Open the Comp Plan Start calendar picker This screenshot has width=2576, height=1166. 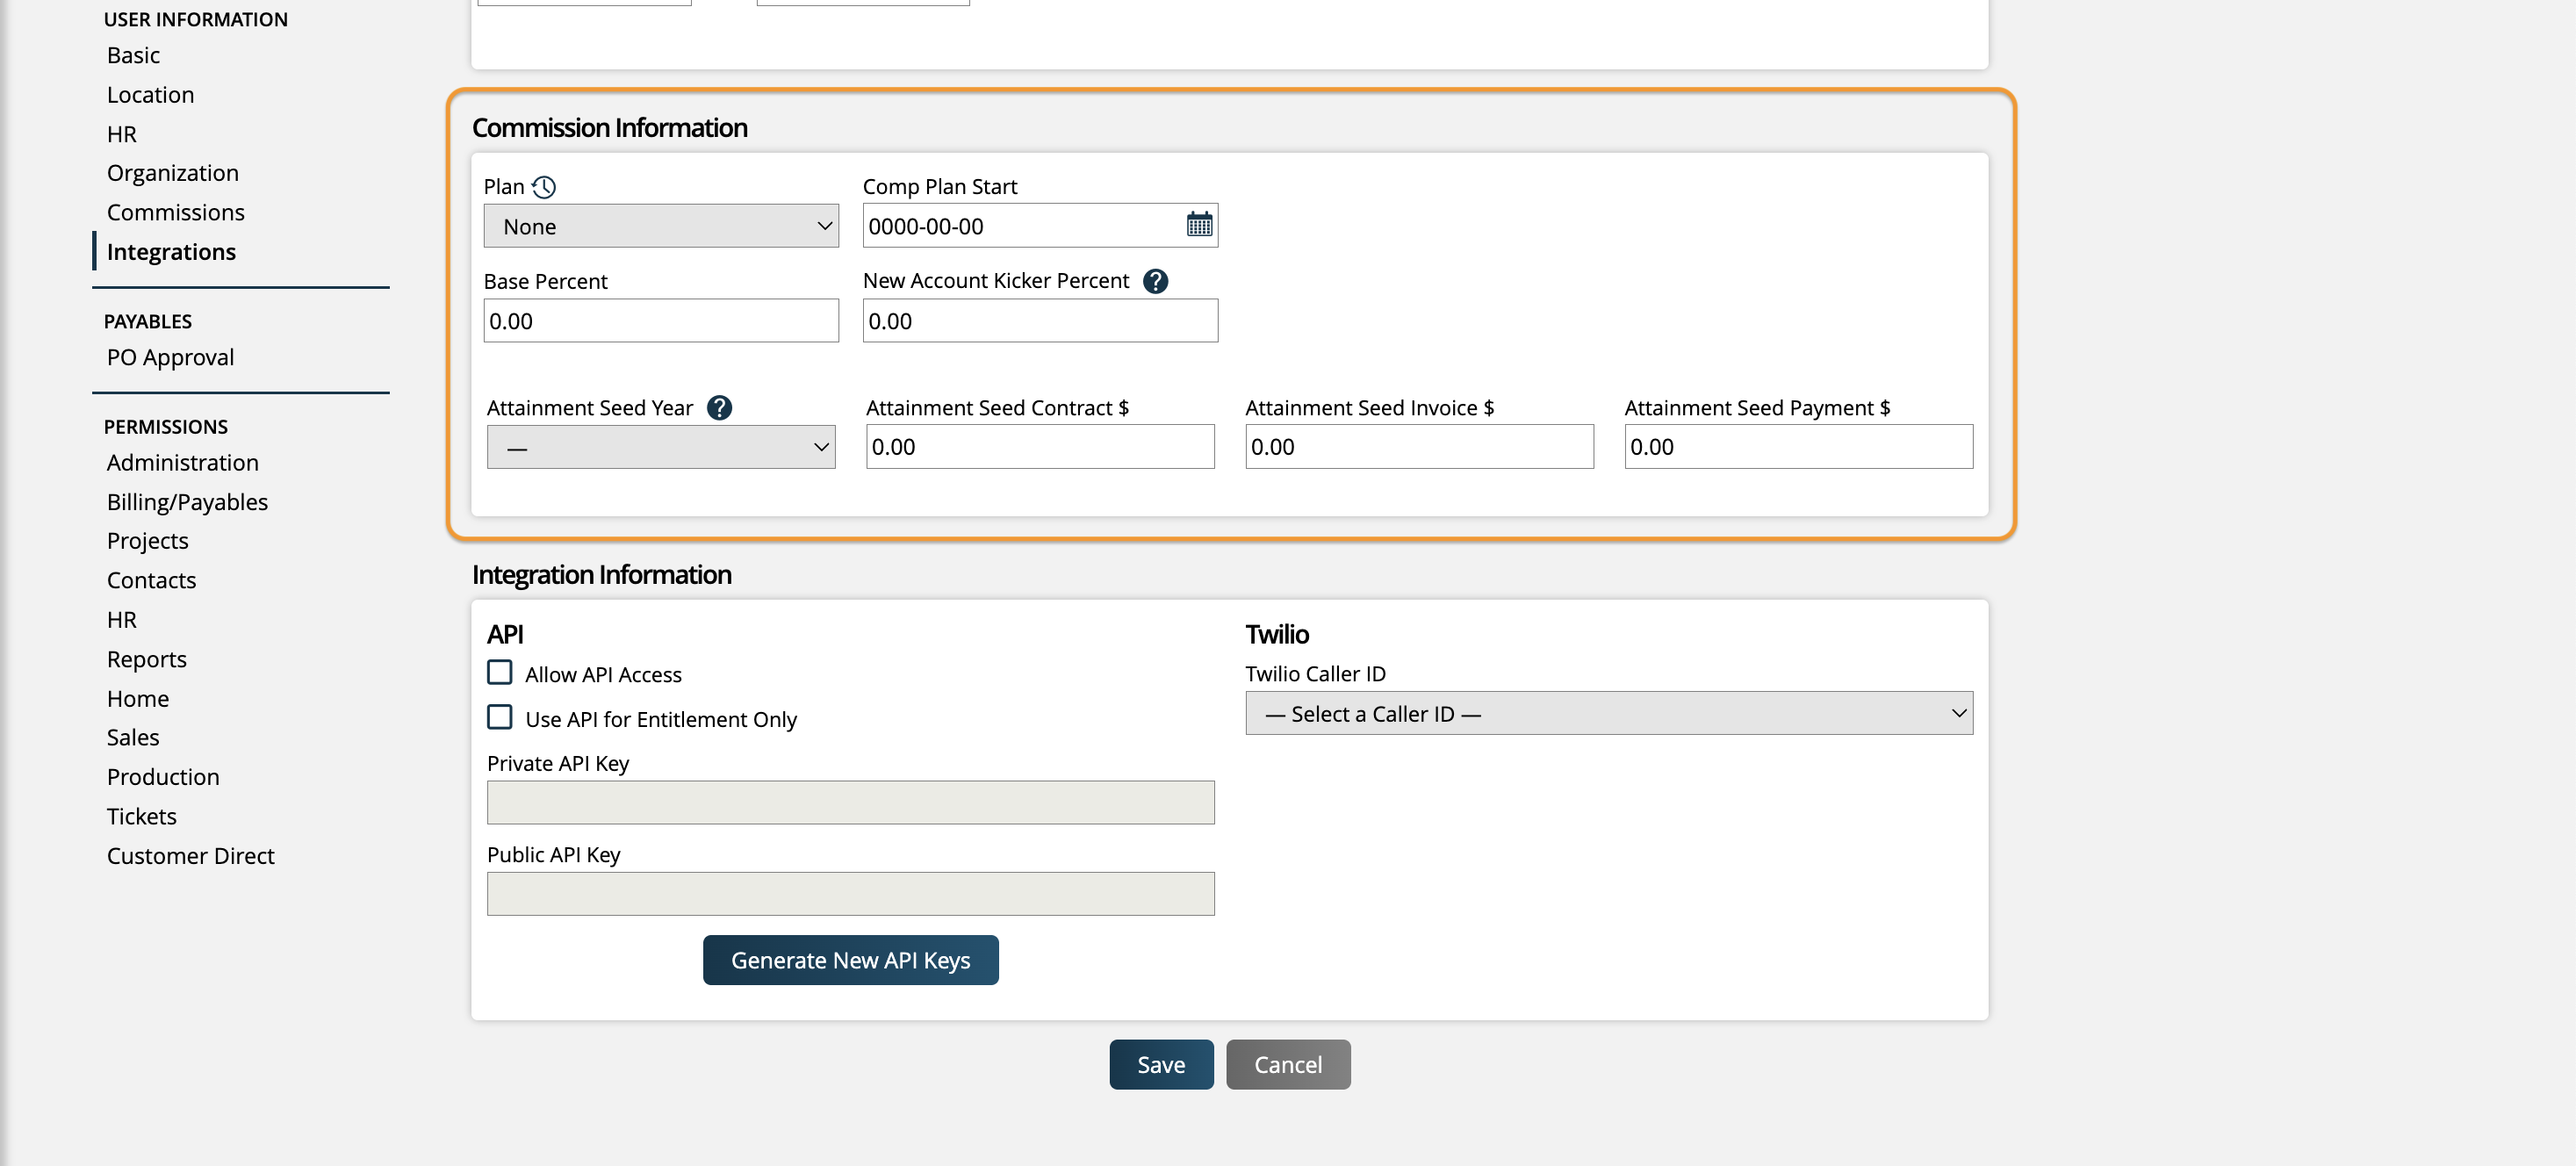pyautogui.click(x=1199, y=225)
